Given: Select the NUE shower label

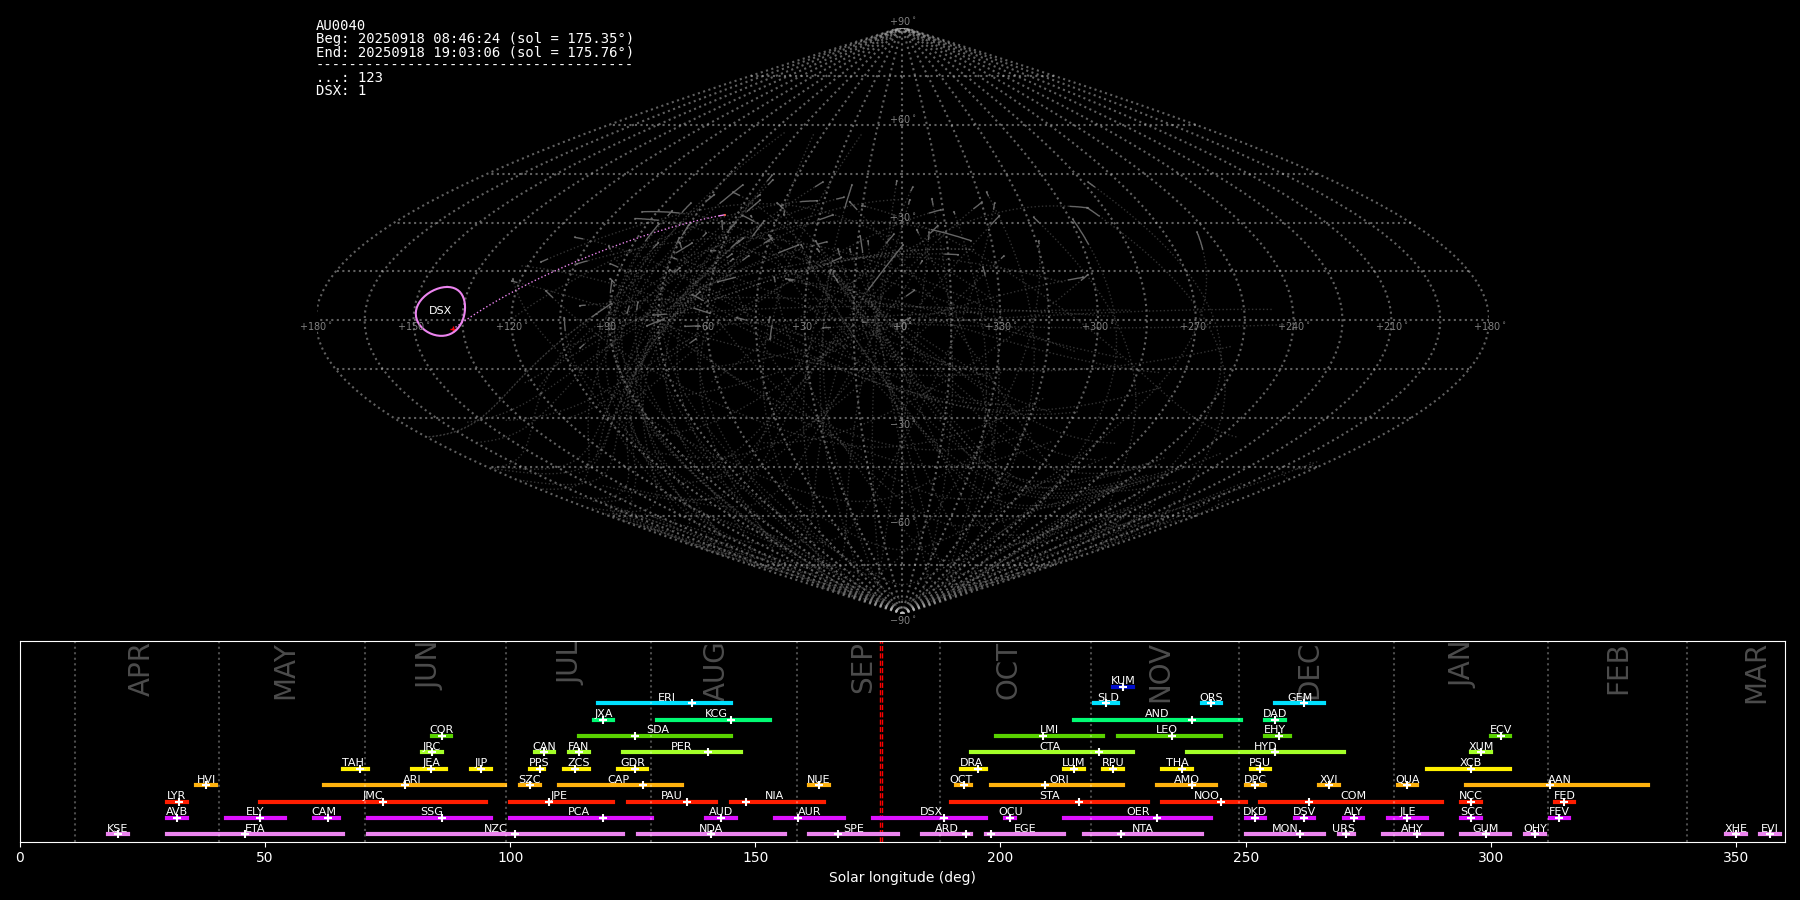Looking at the screenshot, I should pyautogui.click(x=818, y=780).
